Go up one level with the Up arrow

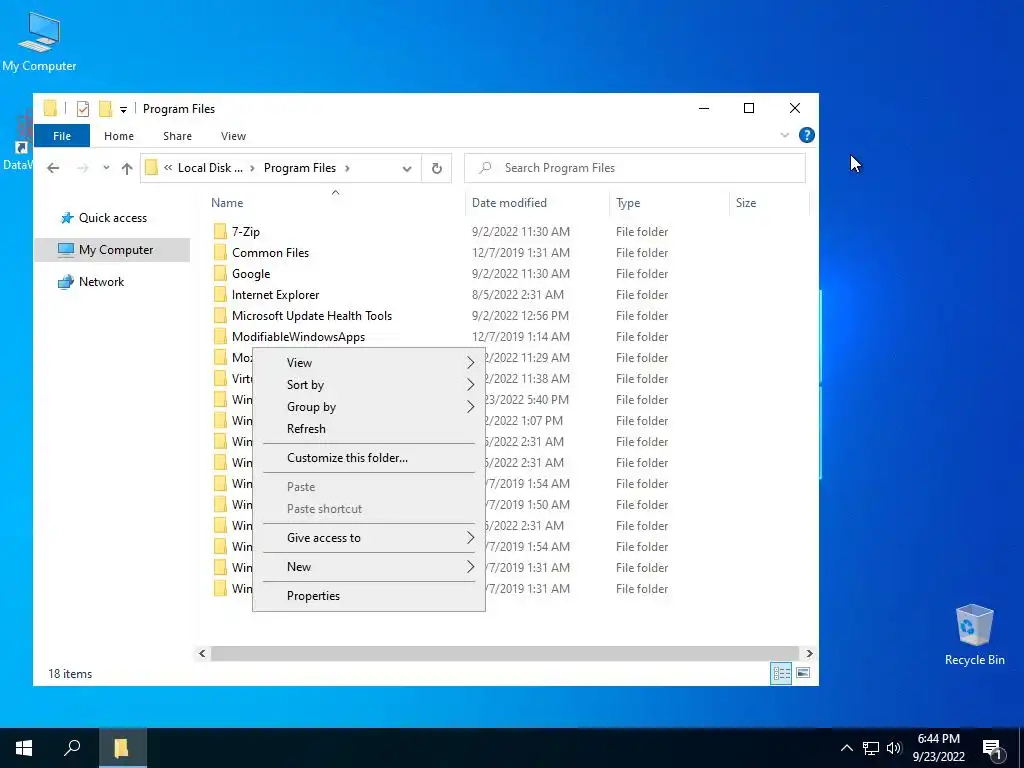pos(127,168)
